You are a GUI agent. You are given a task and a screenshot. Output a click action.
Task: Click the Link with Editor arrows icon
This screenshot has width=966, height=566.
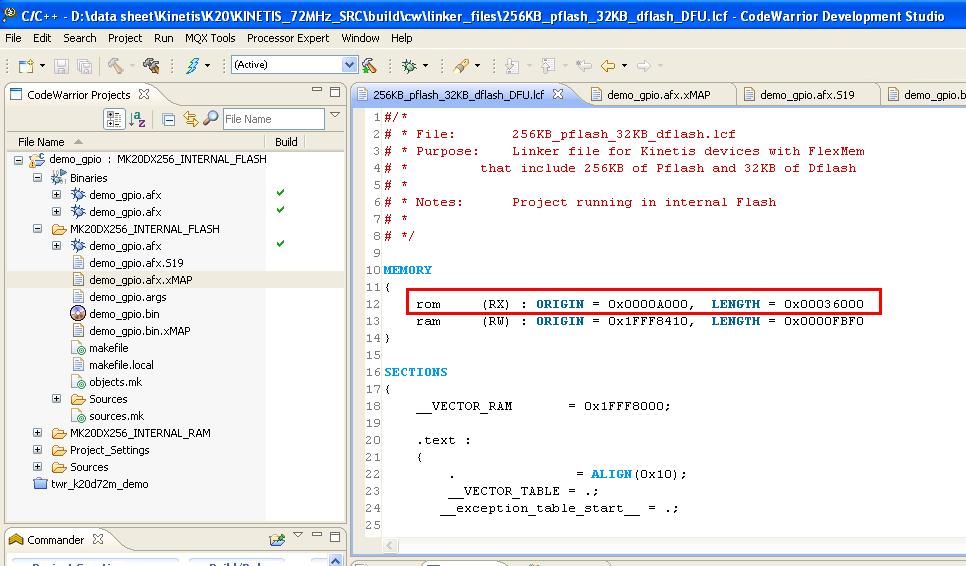(190, 119)
